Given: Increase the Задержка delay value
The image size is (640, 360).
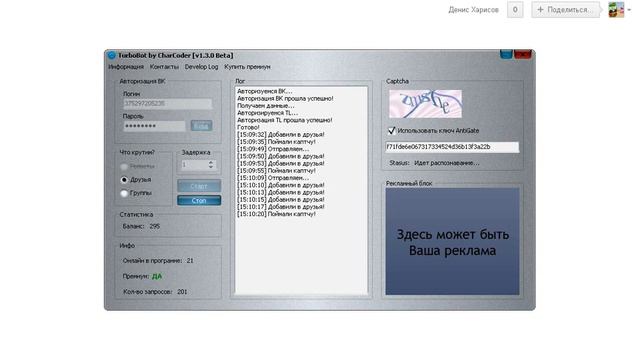Looking at the screenshot, I should [x=211, y=162].
